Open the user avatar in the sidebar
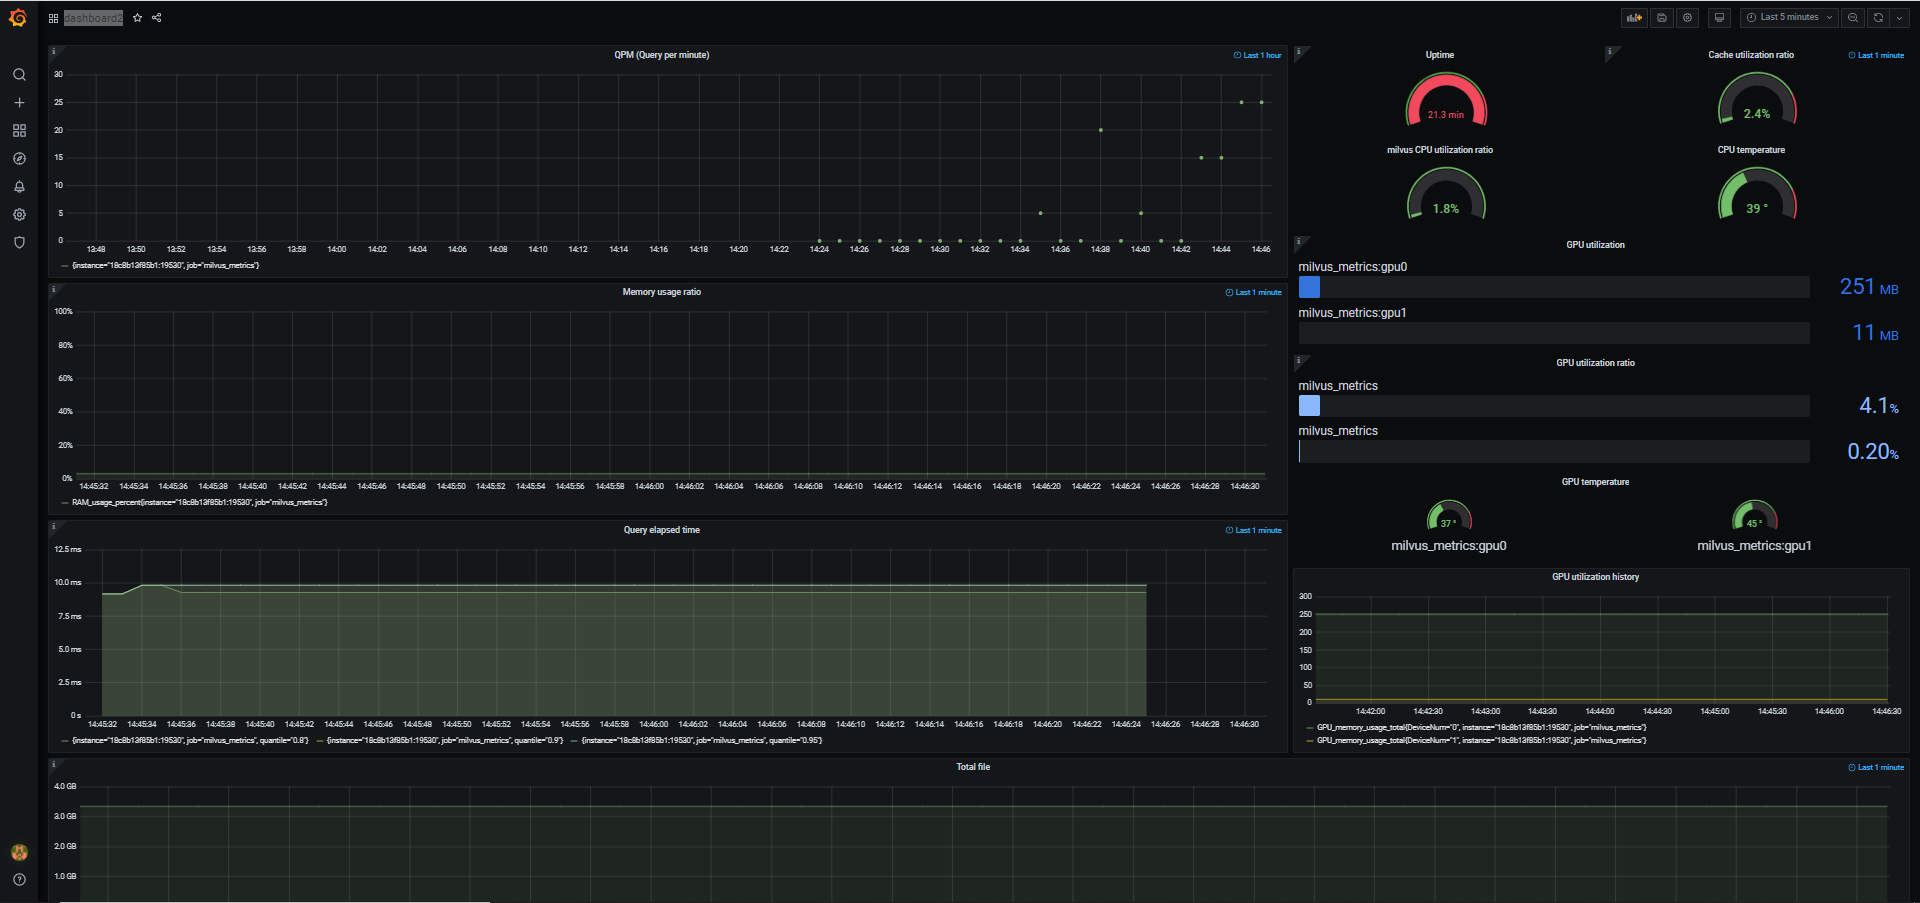 (x=19, y=852)
